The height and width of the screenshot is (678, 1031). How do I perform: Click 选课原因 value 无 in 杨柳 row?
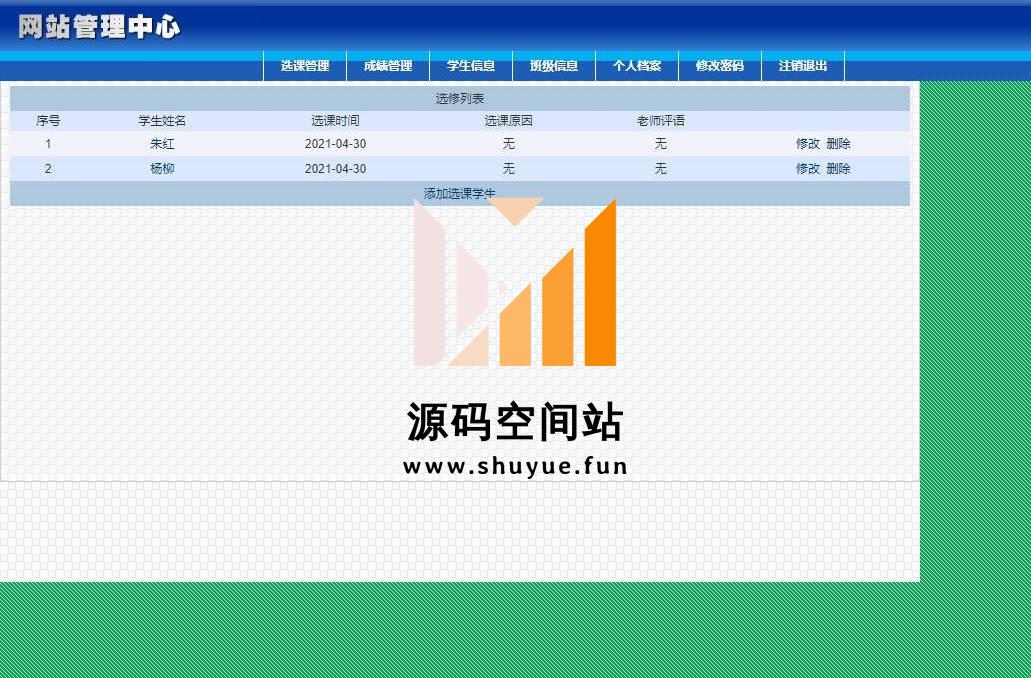coord(508,168)
